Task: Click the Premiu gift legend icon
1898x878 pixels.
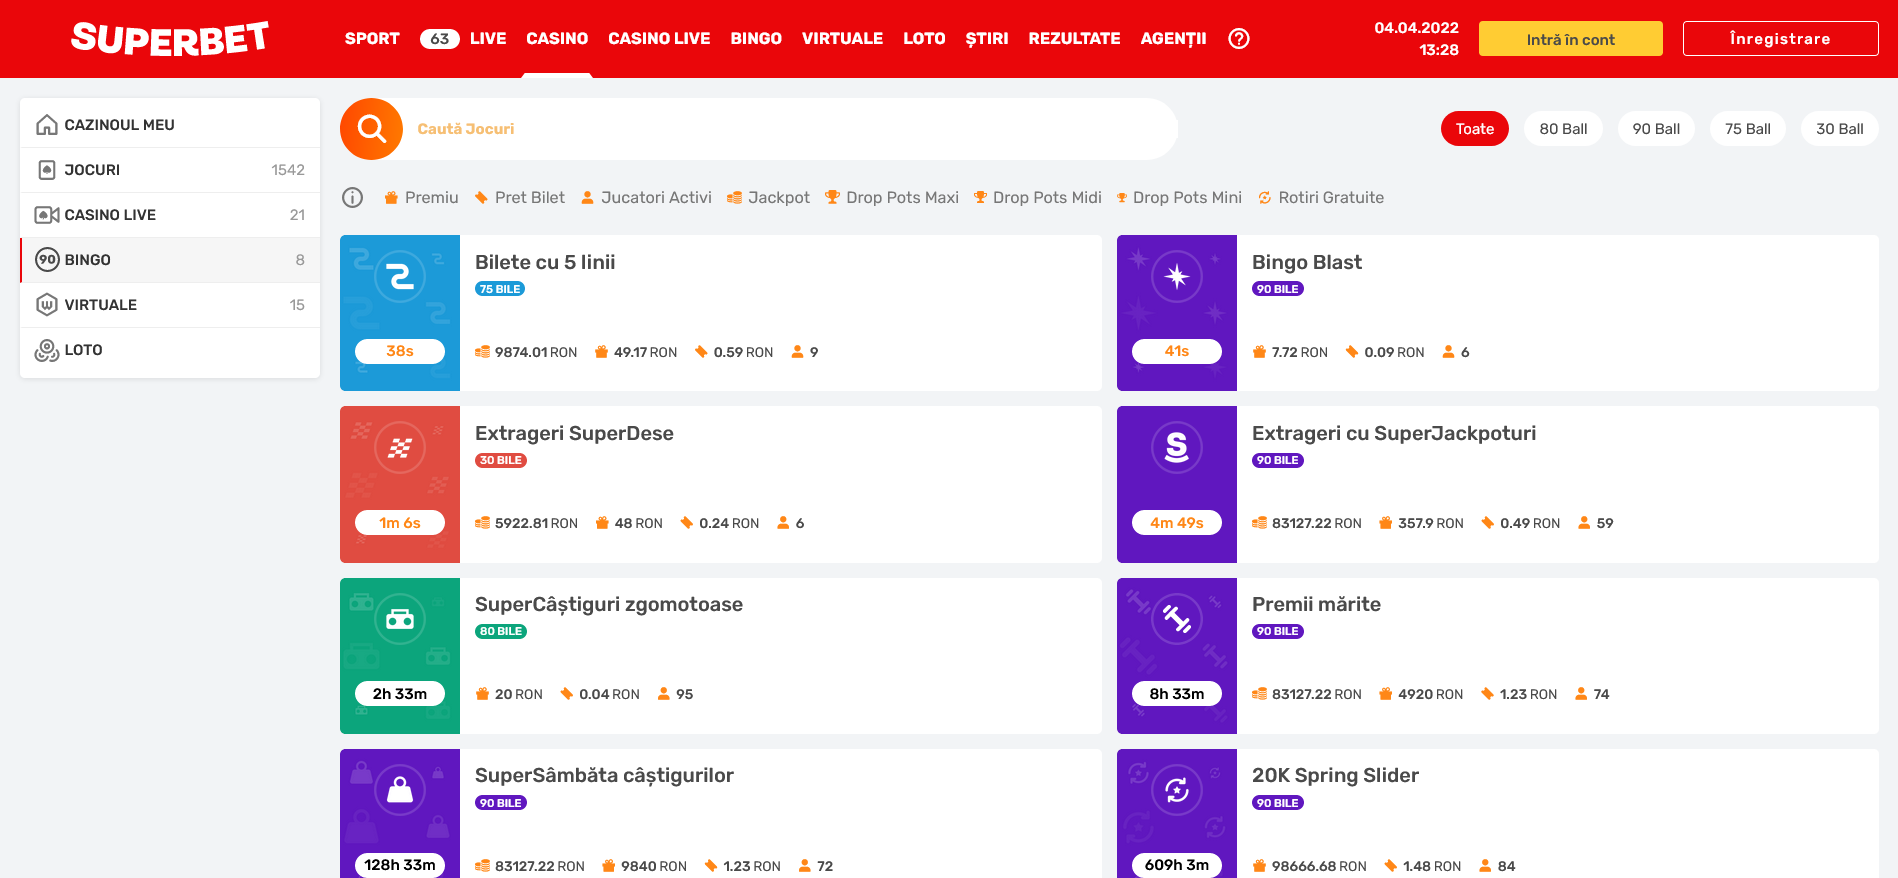Action: pyautogui.click(x=392, y=198)
